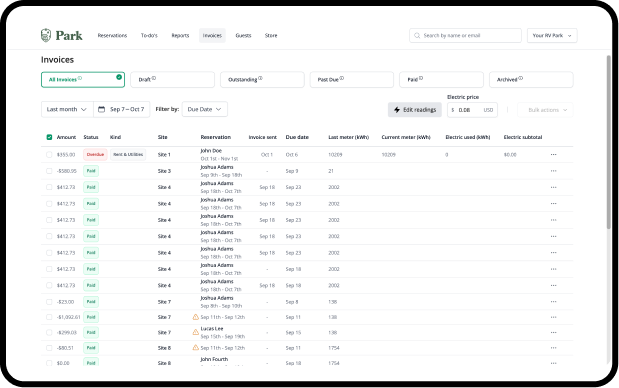The image size is (619, 388).
Task: Check the box for $0.00 John Fourth invoice
Action: (x=49, y=363)
